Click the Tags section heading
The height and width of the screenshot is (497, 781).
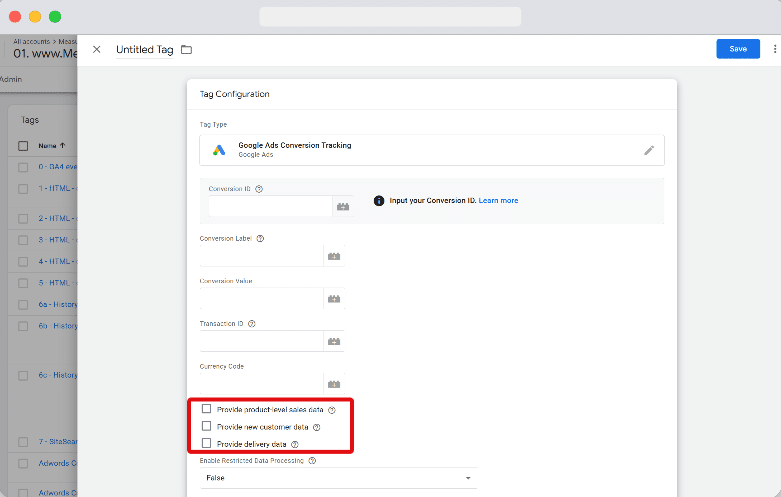pyautogui.click(x=30, y=120)
